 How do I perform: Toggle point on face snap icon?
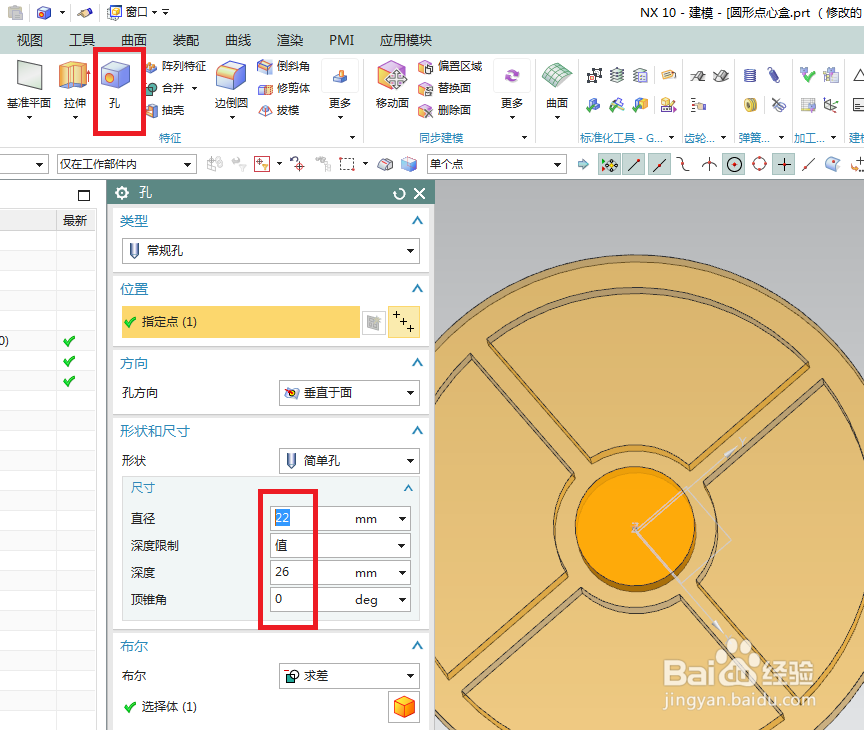[833, 164]
